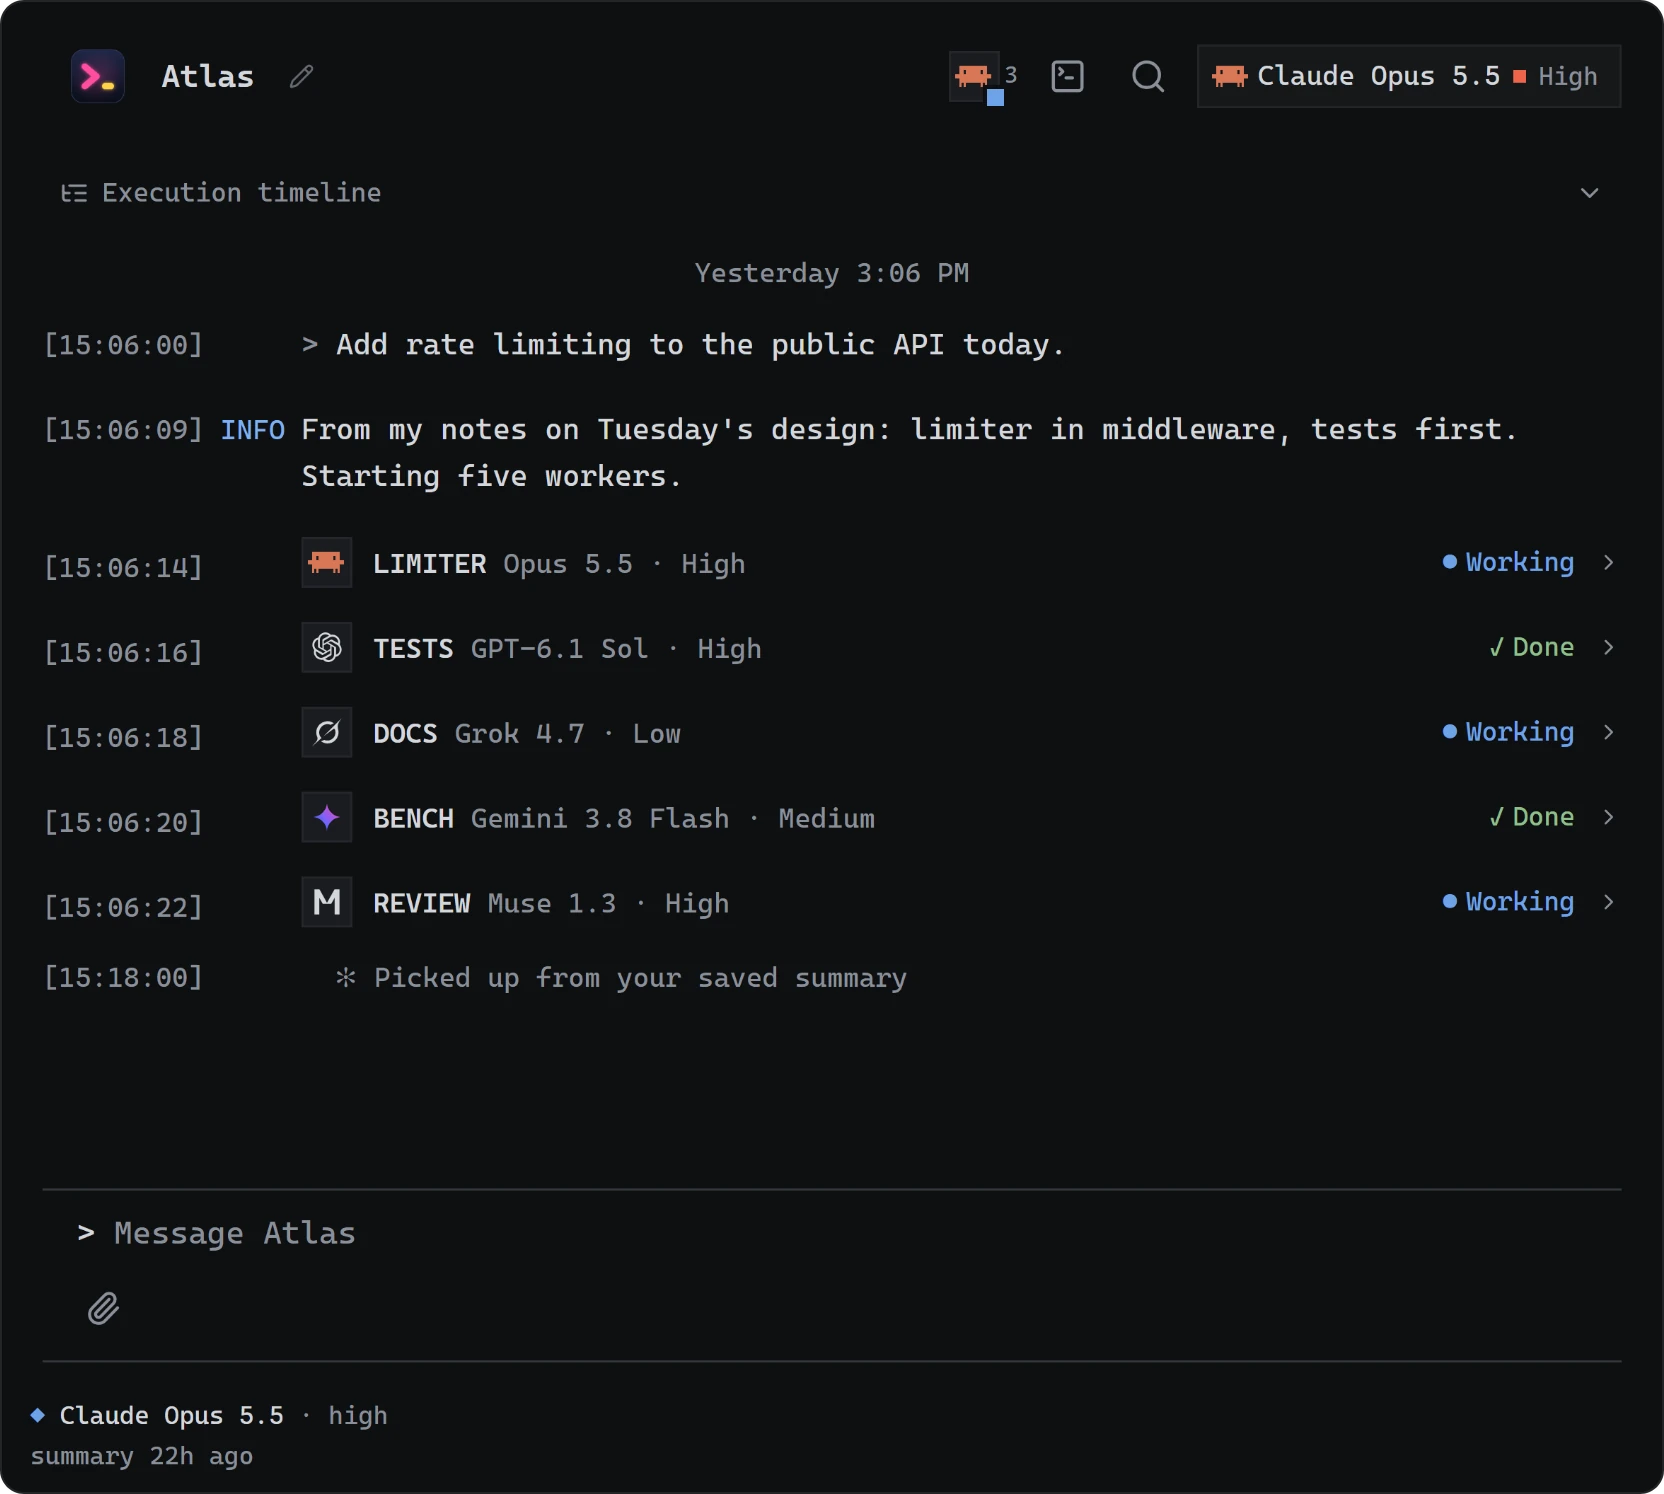Click the Atlas terminal prompt logo
Viewport: 1664px width, 1494px height.
point(98,76)
